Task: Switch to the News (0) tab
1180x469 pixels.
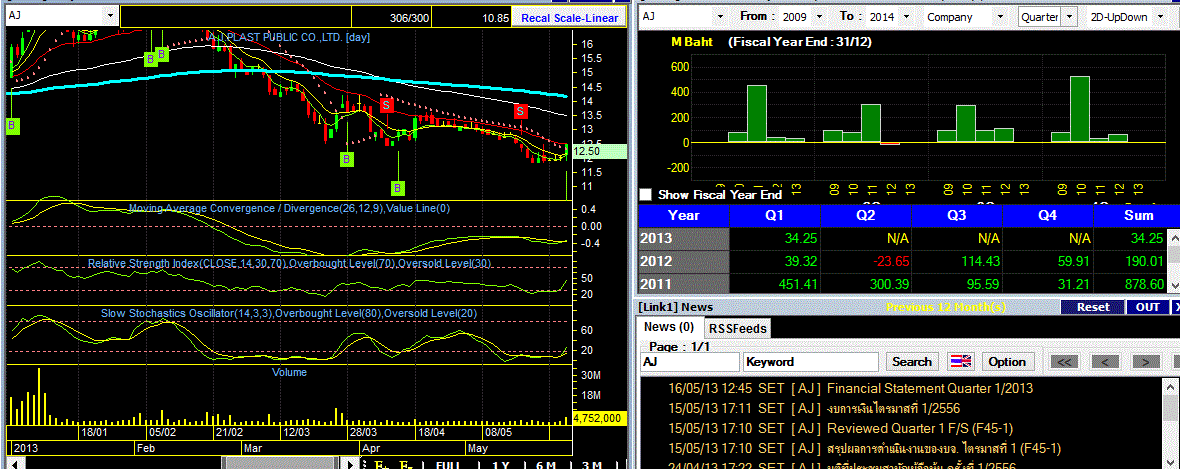Action: pos(669,327)
